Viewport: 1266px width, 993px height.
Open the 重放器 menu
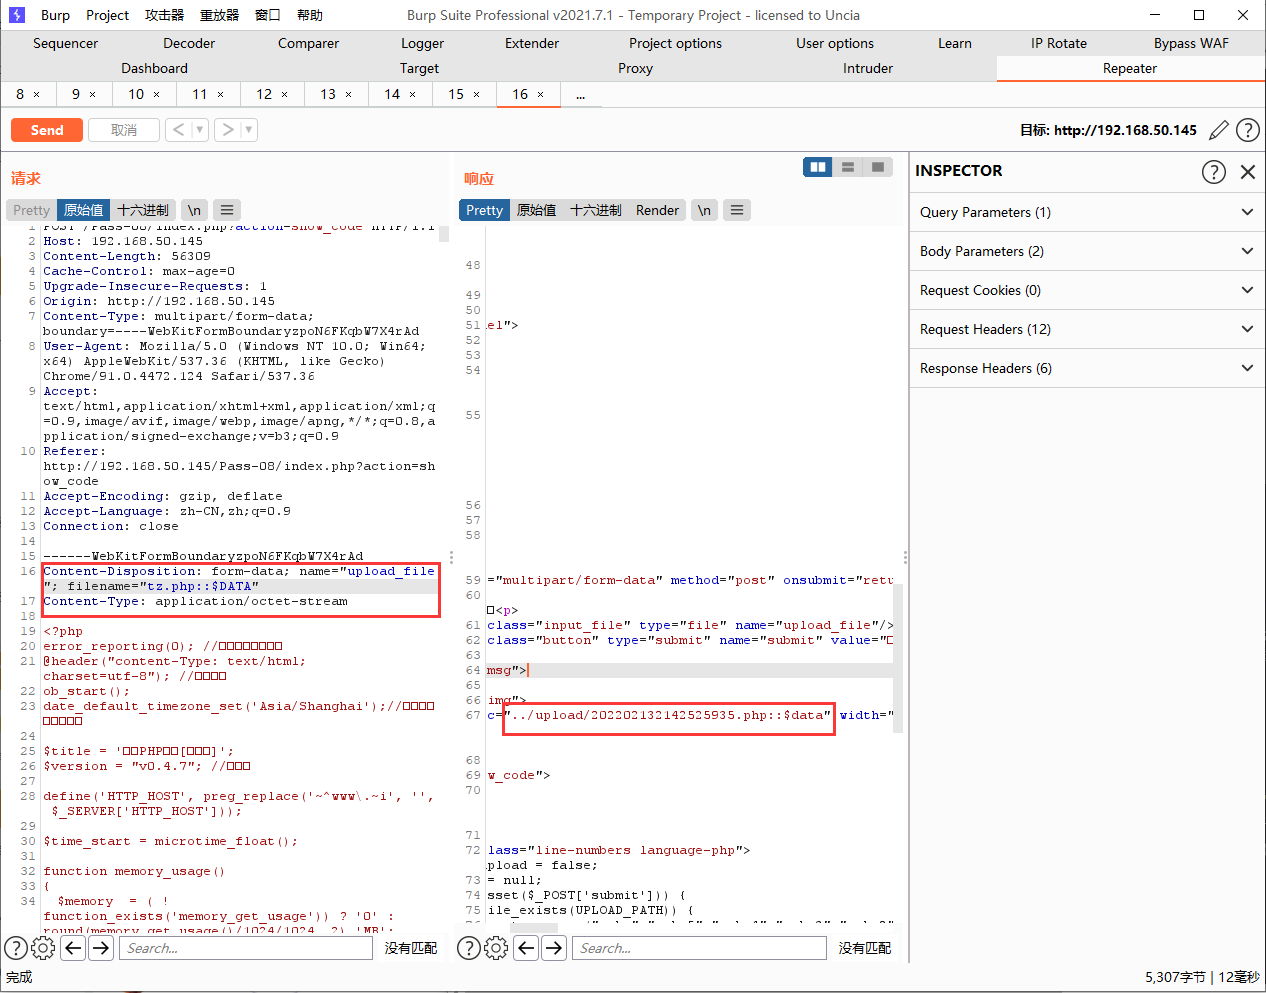(219, 15)
